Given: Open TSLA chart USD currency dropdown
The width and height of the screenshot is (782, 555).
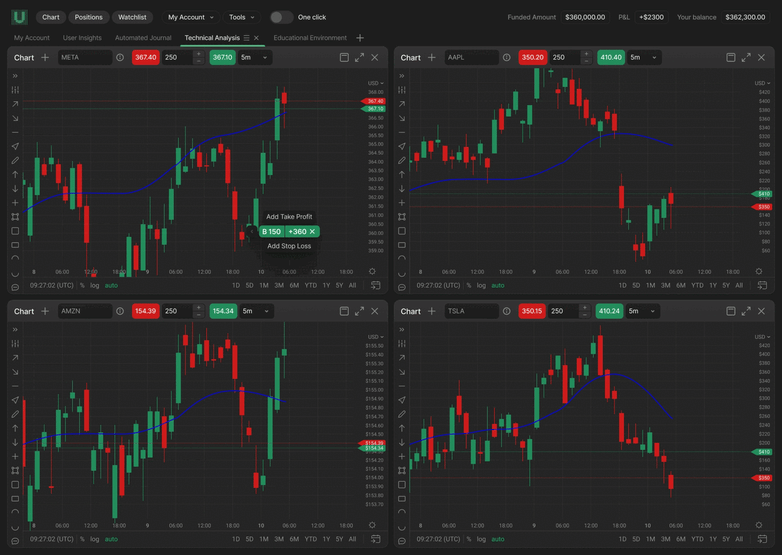Looking at the screenshot, I should pyautogui.click(x=763, y=337).
